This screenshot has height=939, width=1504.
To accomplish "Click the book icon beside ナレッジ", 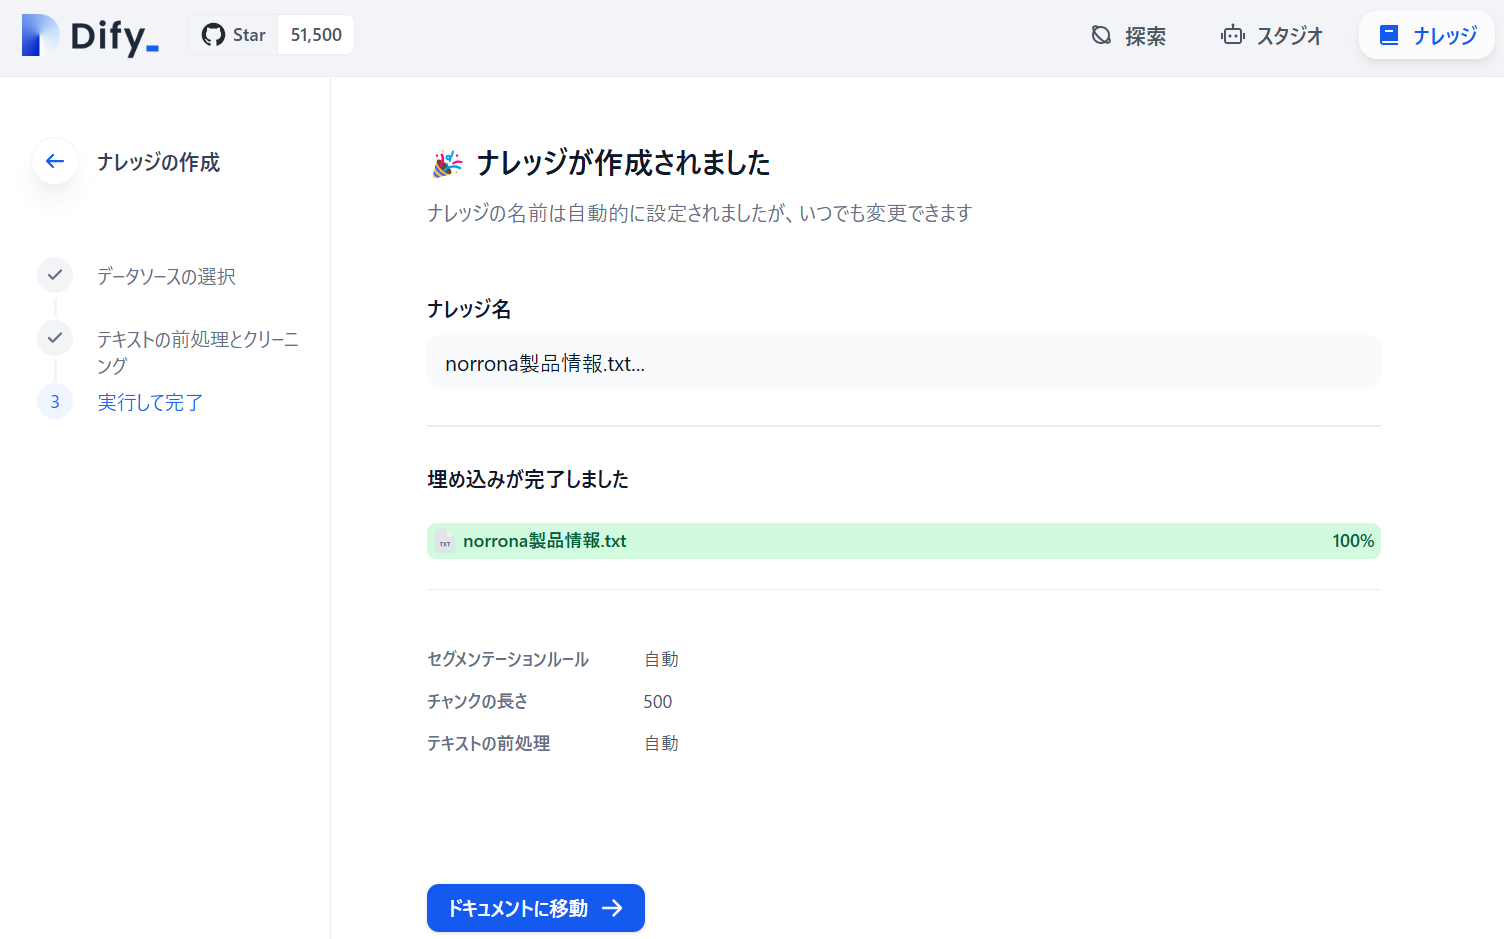I will 1389,36.
